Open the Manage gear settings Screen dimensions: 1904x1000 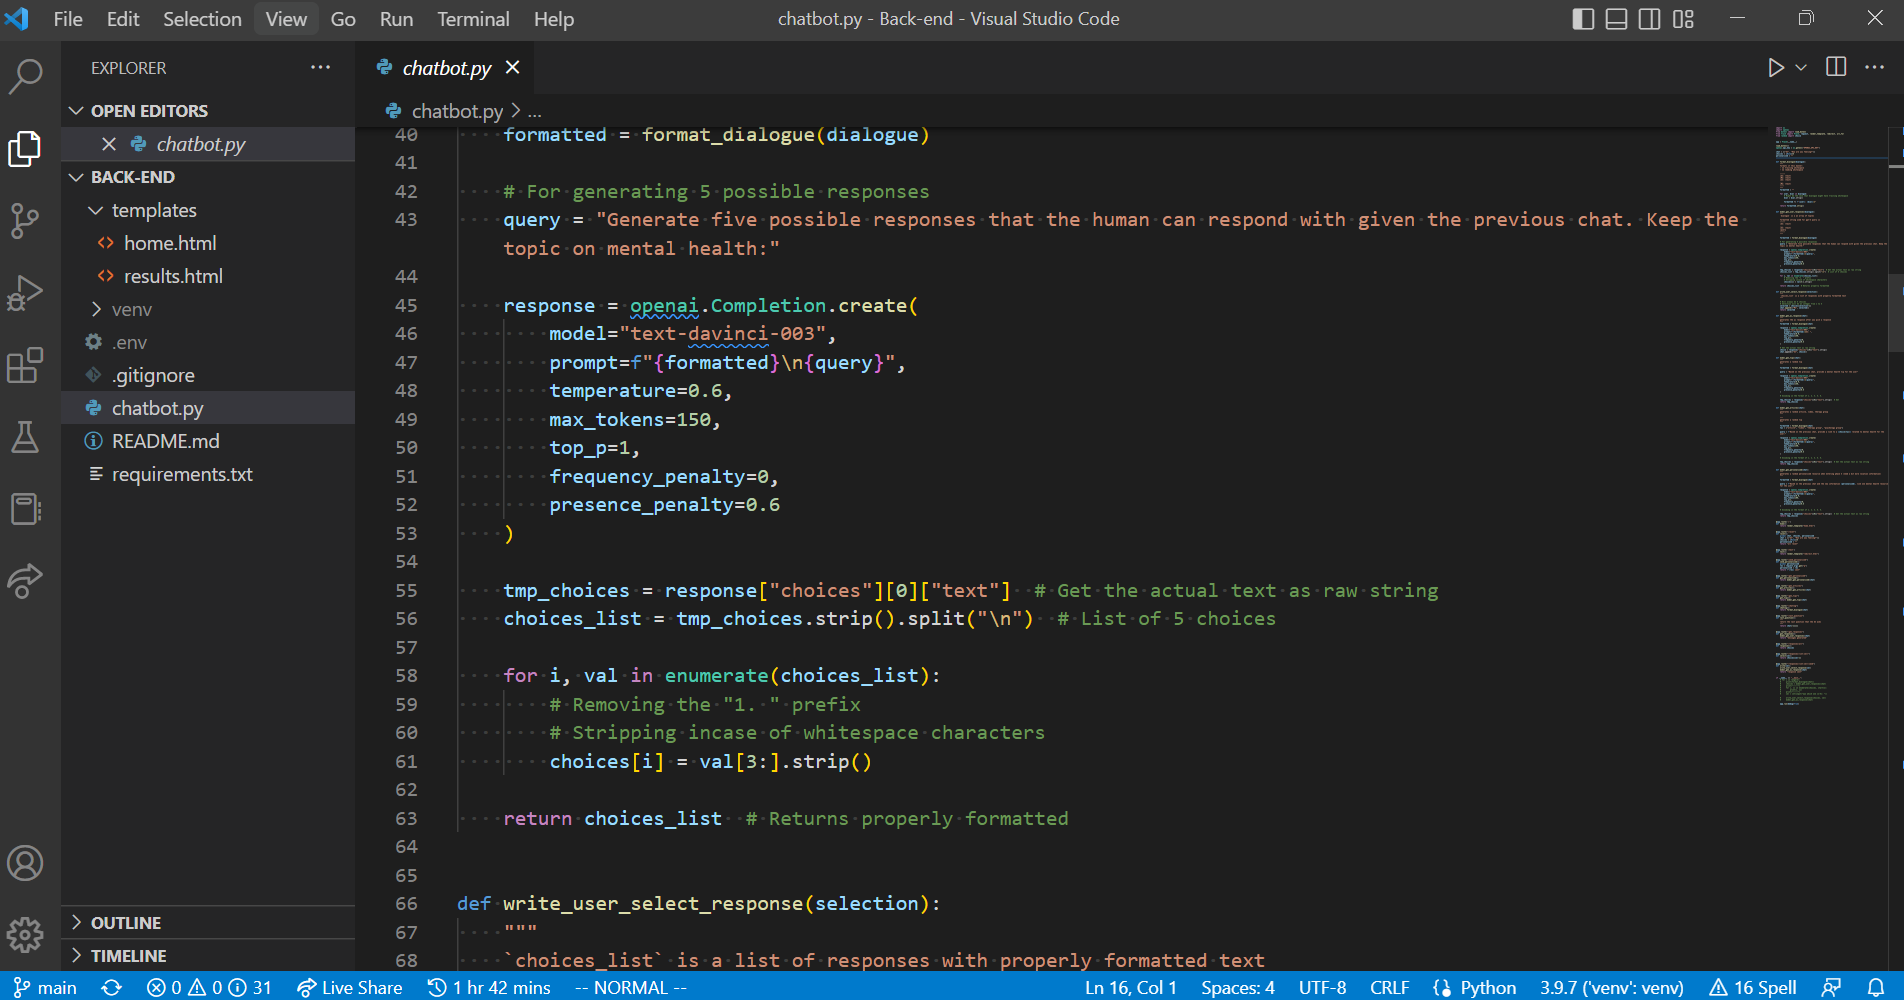tap(25, 935)
